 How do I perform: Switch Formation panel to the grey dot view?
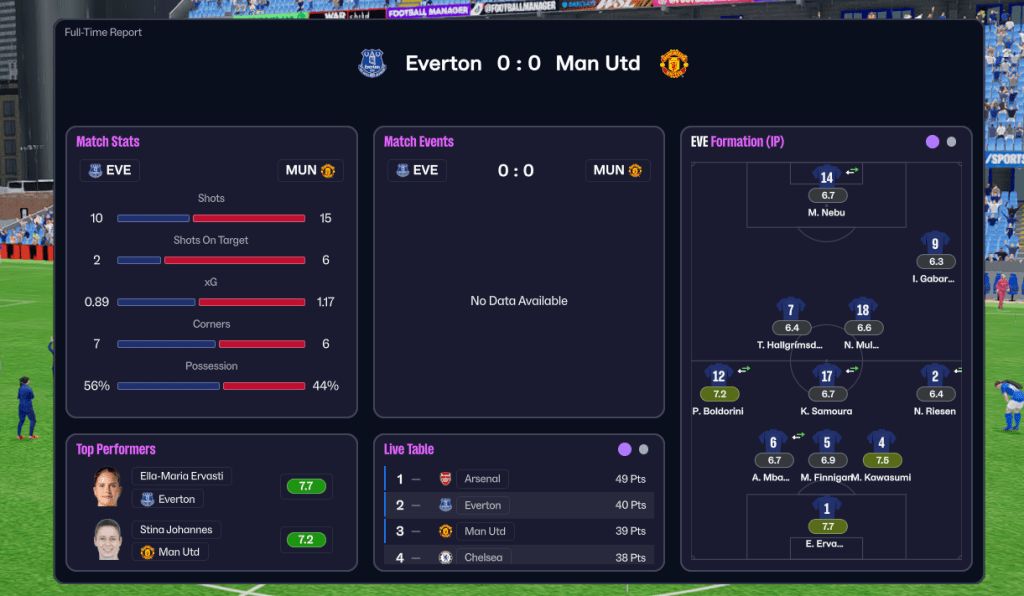pyautogui.click(x=951, y=142)
